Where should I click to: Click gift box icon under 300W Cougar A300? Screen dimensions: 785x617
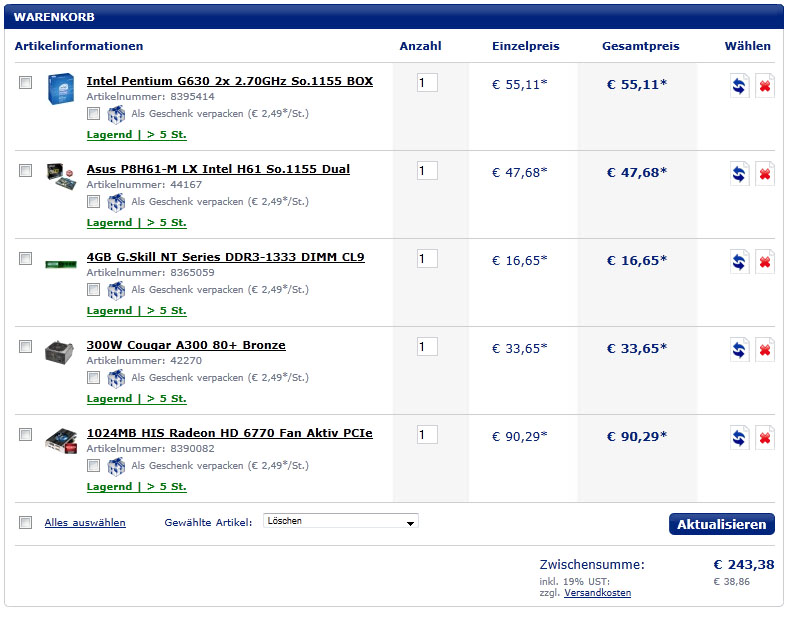pos(116,378)
